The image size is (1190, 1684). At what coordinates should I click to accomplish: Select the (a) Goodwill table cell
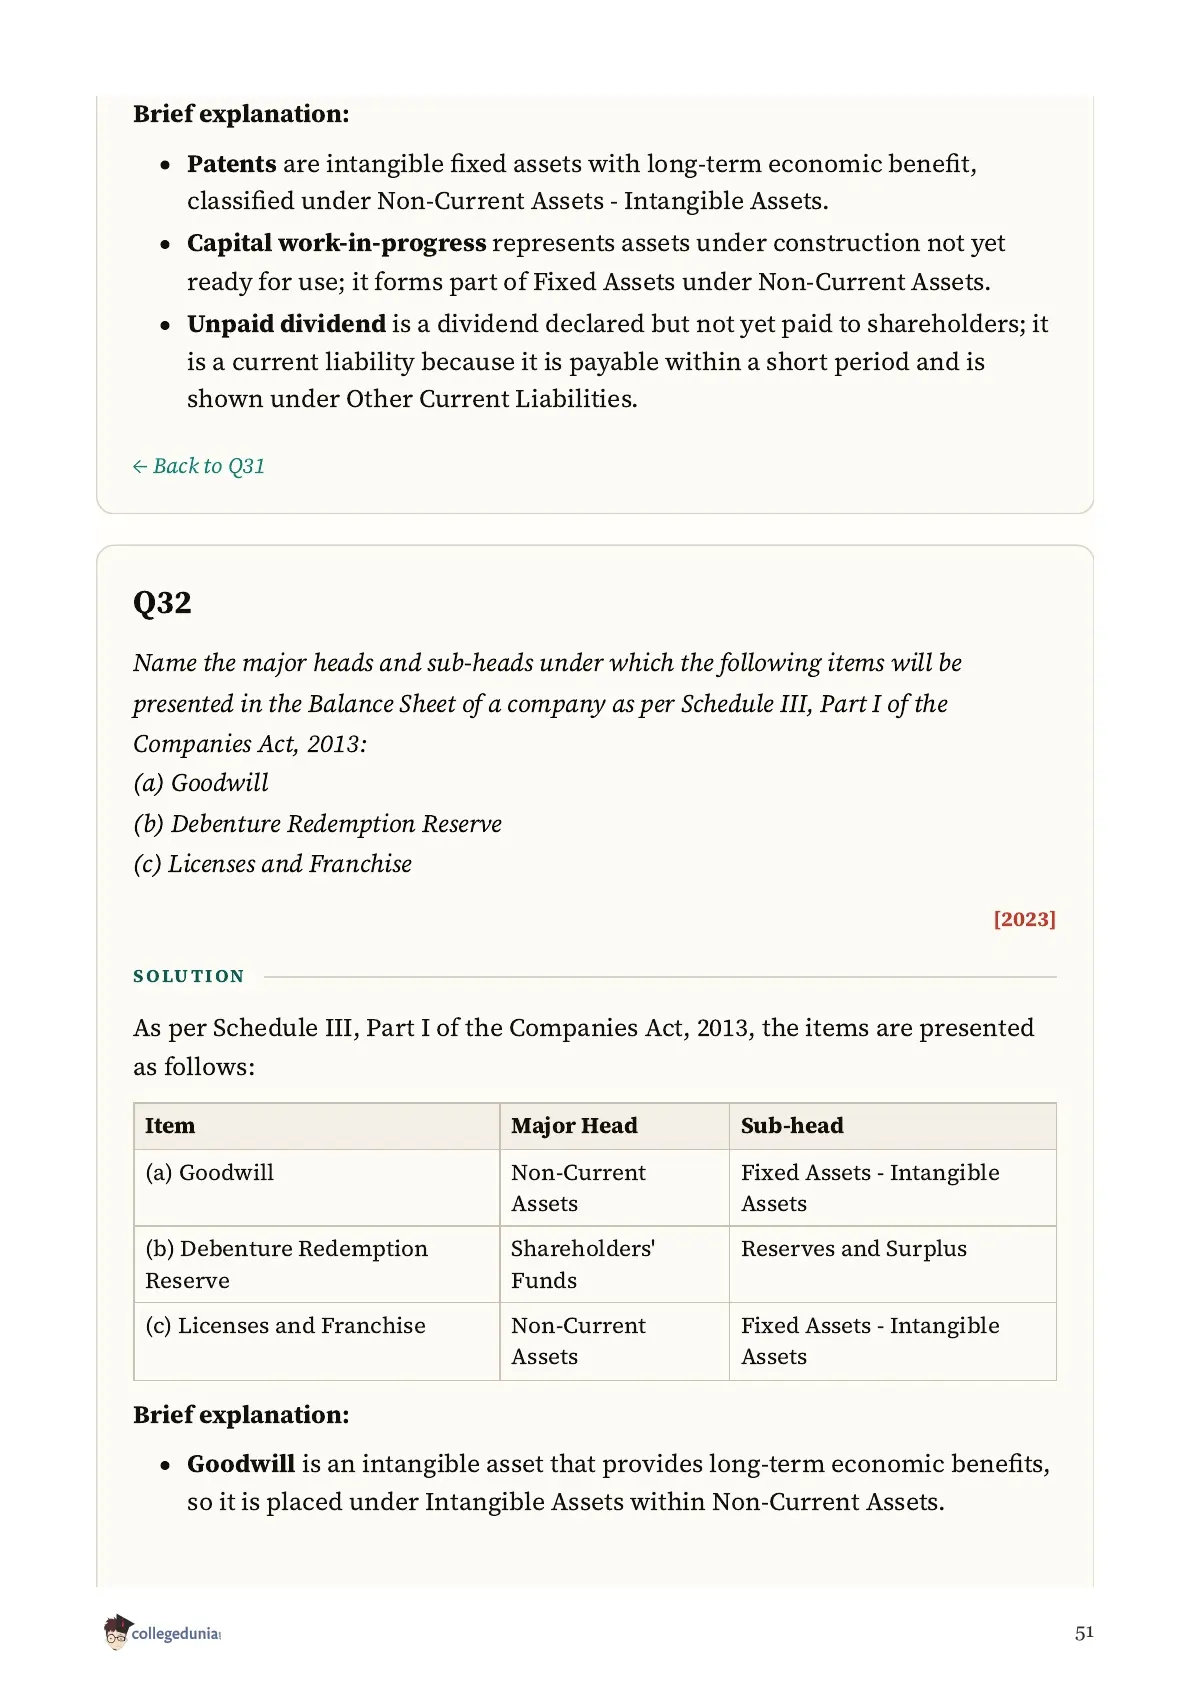(x=317, y=1188)
